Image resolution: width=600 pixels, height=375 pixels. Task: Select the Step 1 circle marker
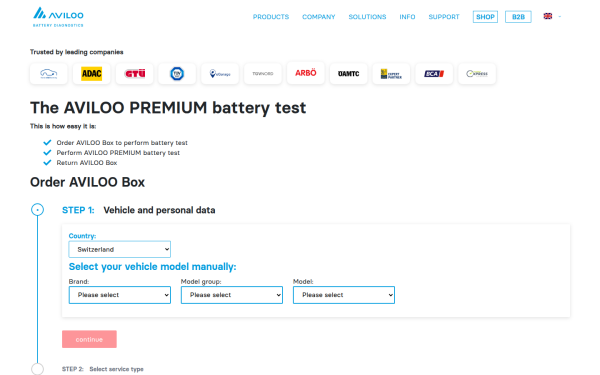click(38, 210)
